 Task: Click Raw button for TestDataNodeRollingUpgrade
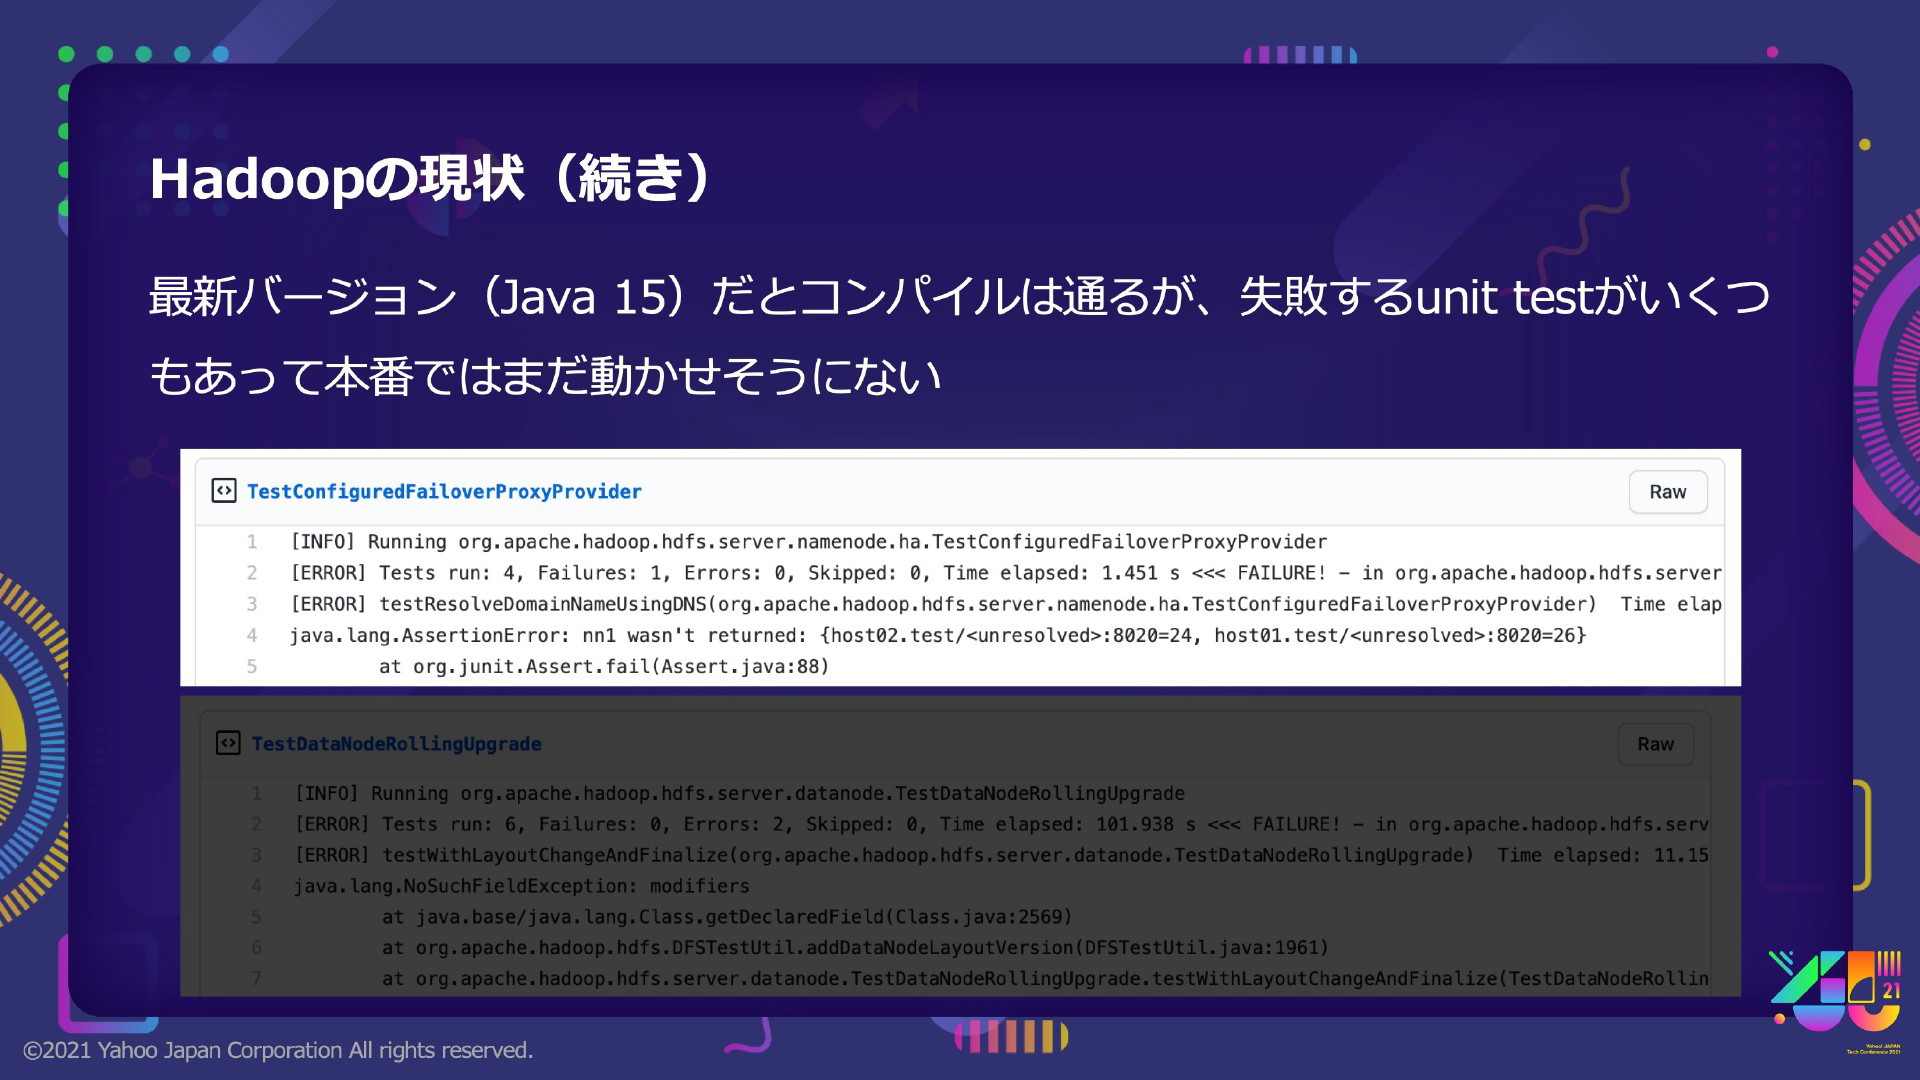(x=1655, y=744)
